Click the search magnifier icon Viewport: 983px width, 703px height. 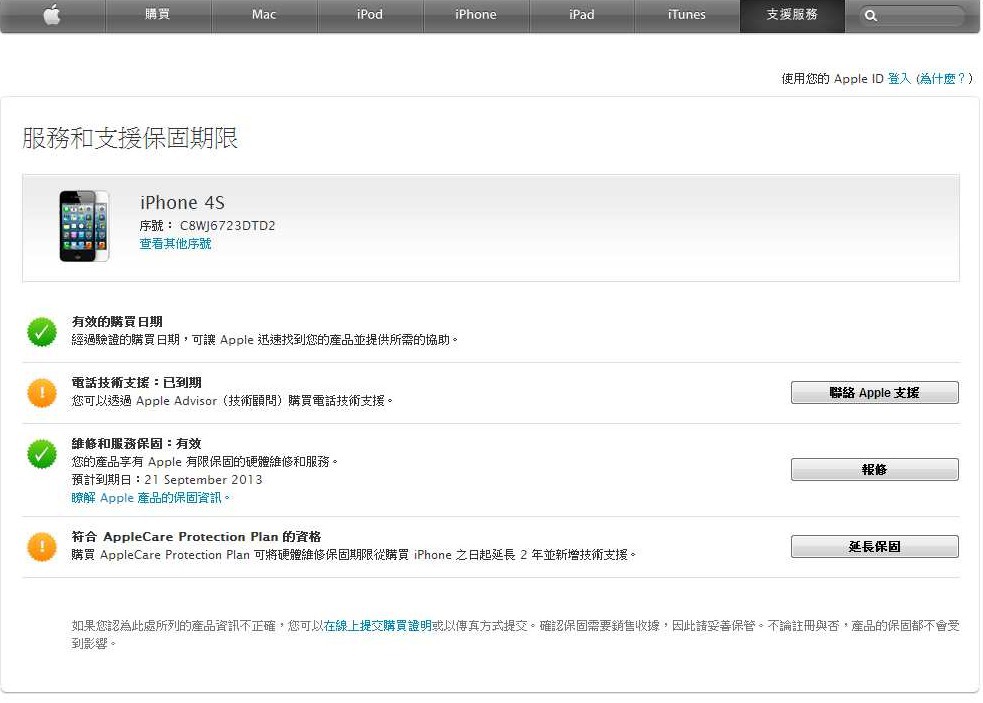click(870, 16)
